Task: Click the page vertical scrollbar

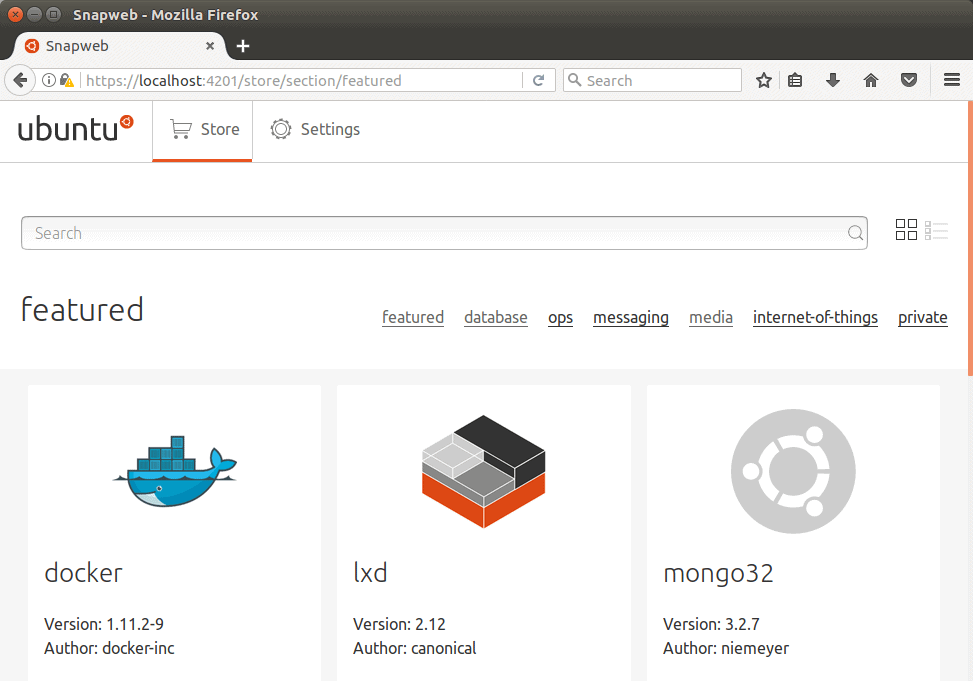Action: point(970,238)
